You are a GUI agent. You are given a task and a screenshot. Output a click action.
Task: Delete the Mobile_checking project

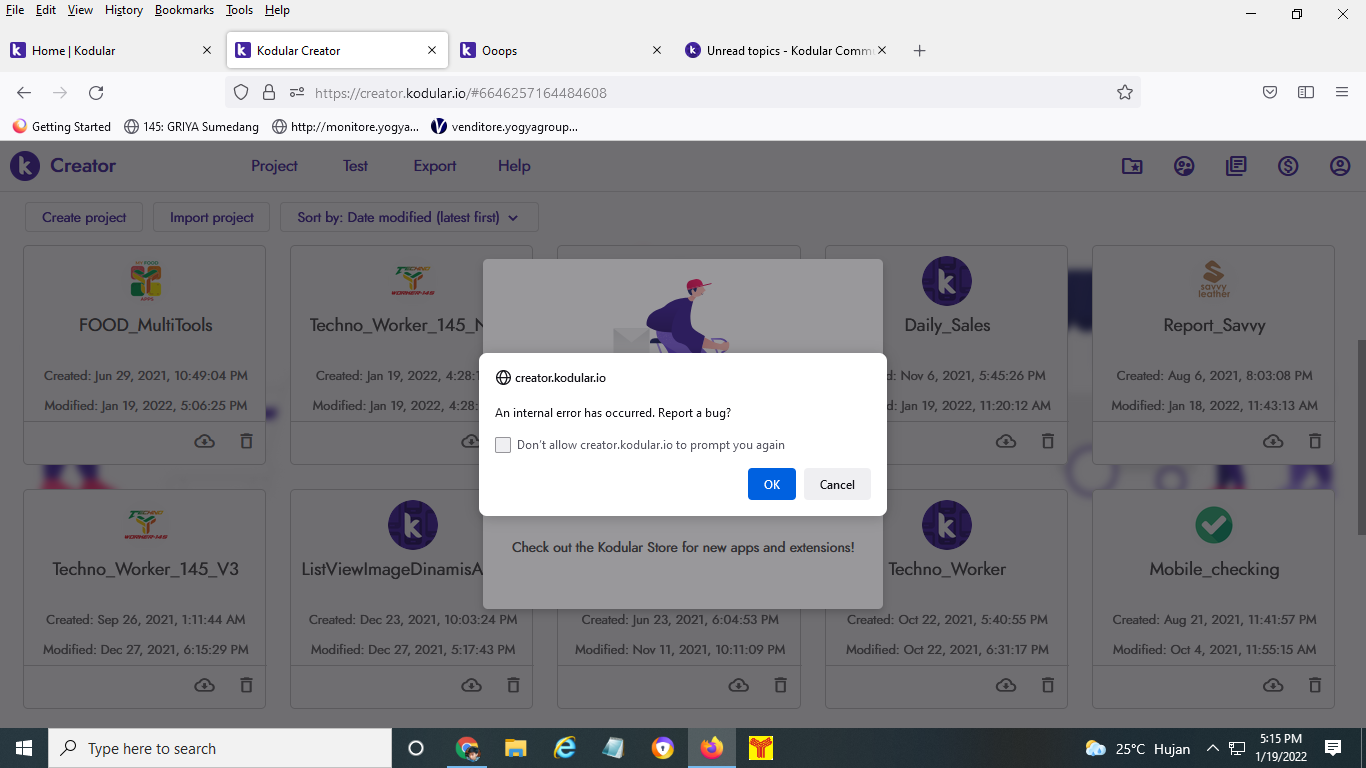click(1315, 685)
